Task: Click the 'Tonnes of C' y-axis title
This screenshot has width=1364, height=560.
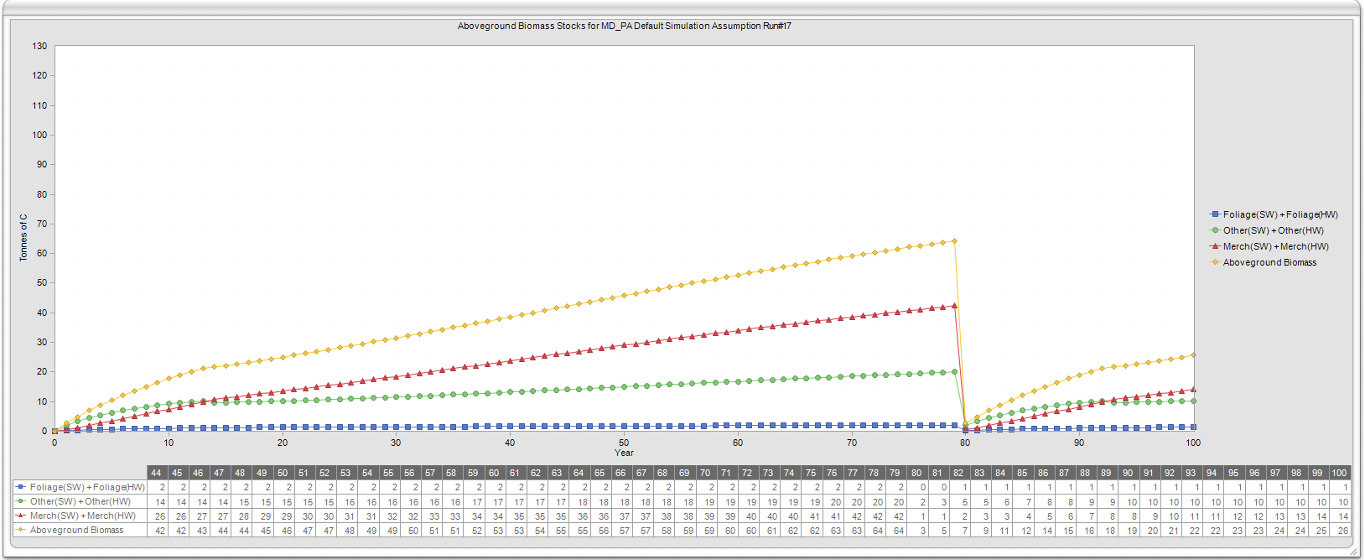Action: pyautogui.click(x=23, y=238)
